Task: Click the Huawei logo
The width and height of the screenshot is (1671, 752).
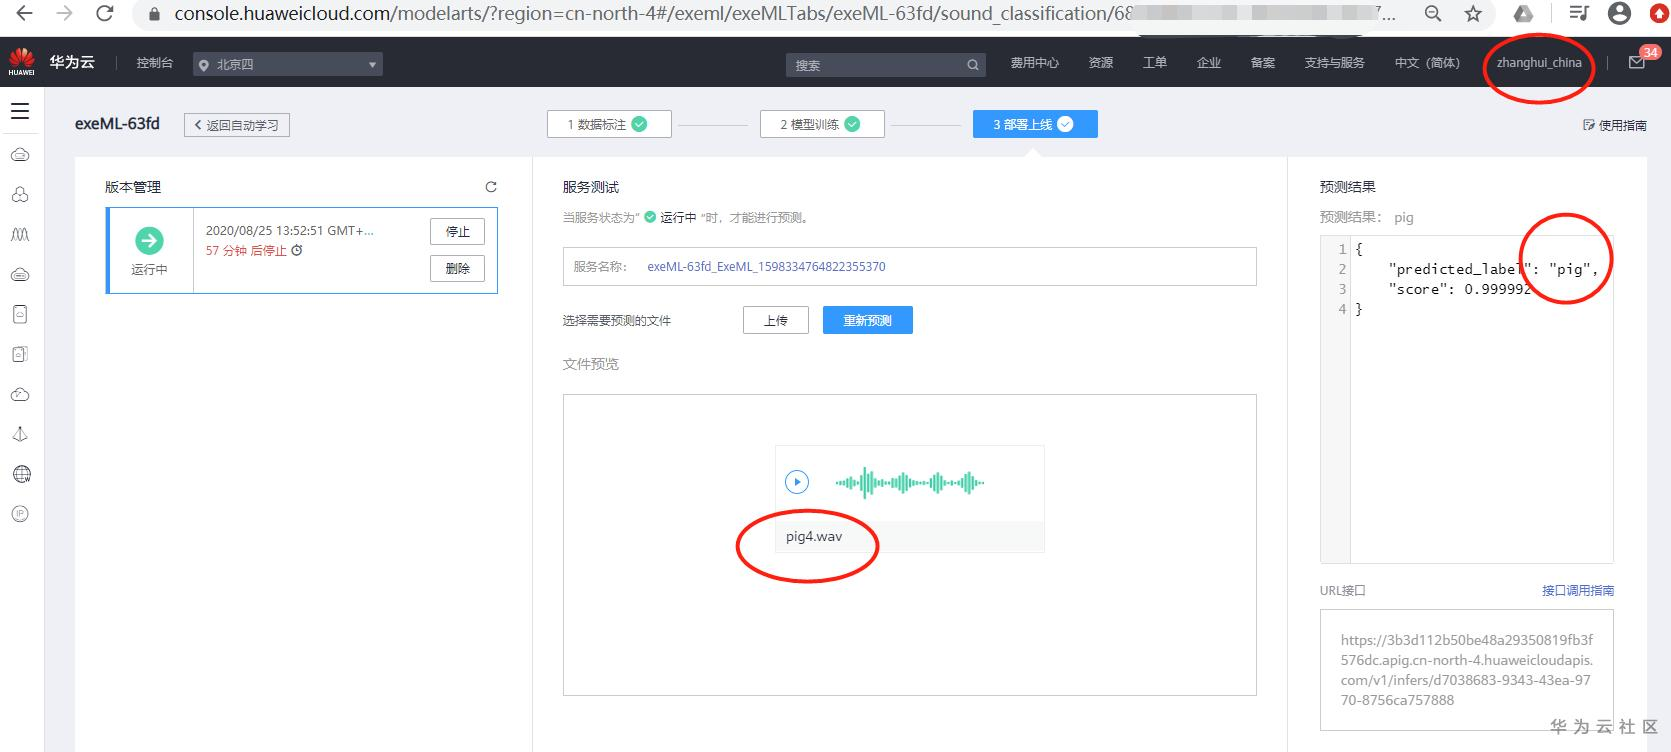Action: click(21, 63)
